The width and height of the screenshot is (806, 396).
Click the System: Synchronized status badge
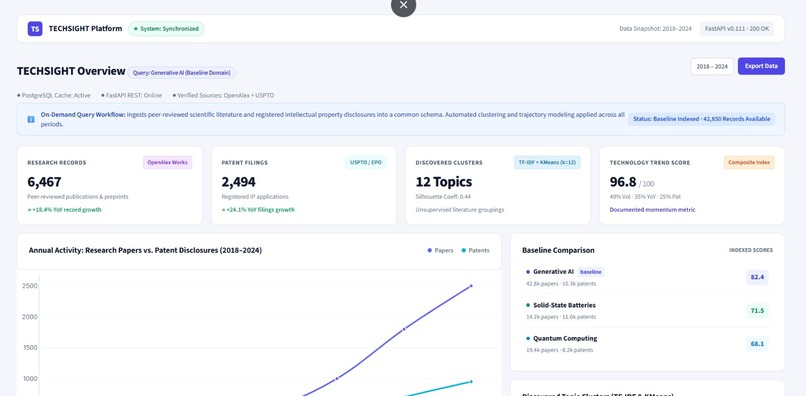tap(166, 29)
